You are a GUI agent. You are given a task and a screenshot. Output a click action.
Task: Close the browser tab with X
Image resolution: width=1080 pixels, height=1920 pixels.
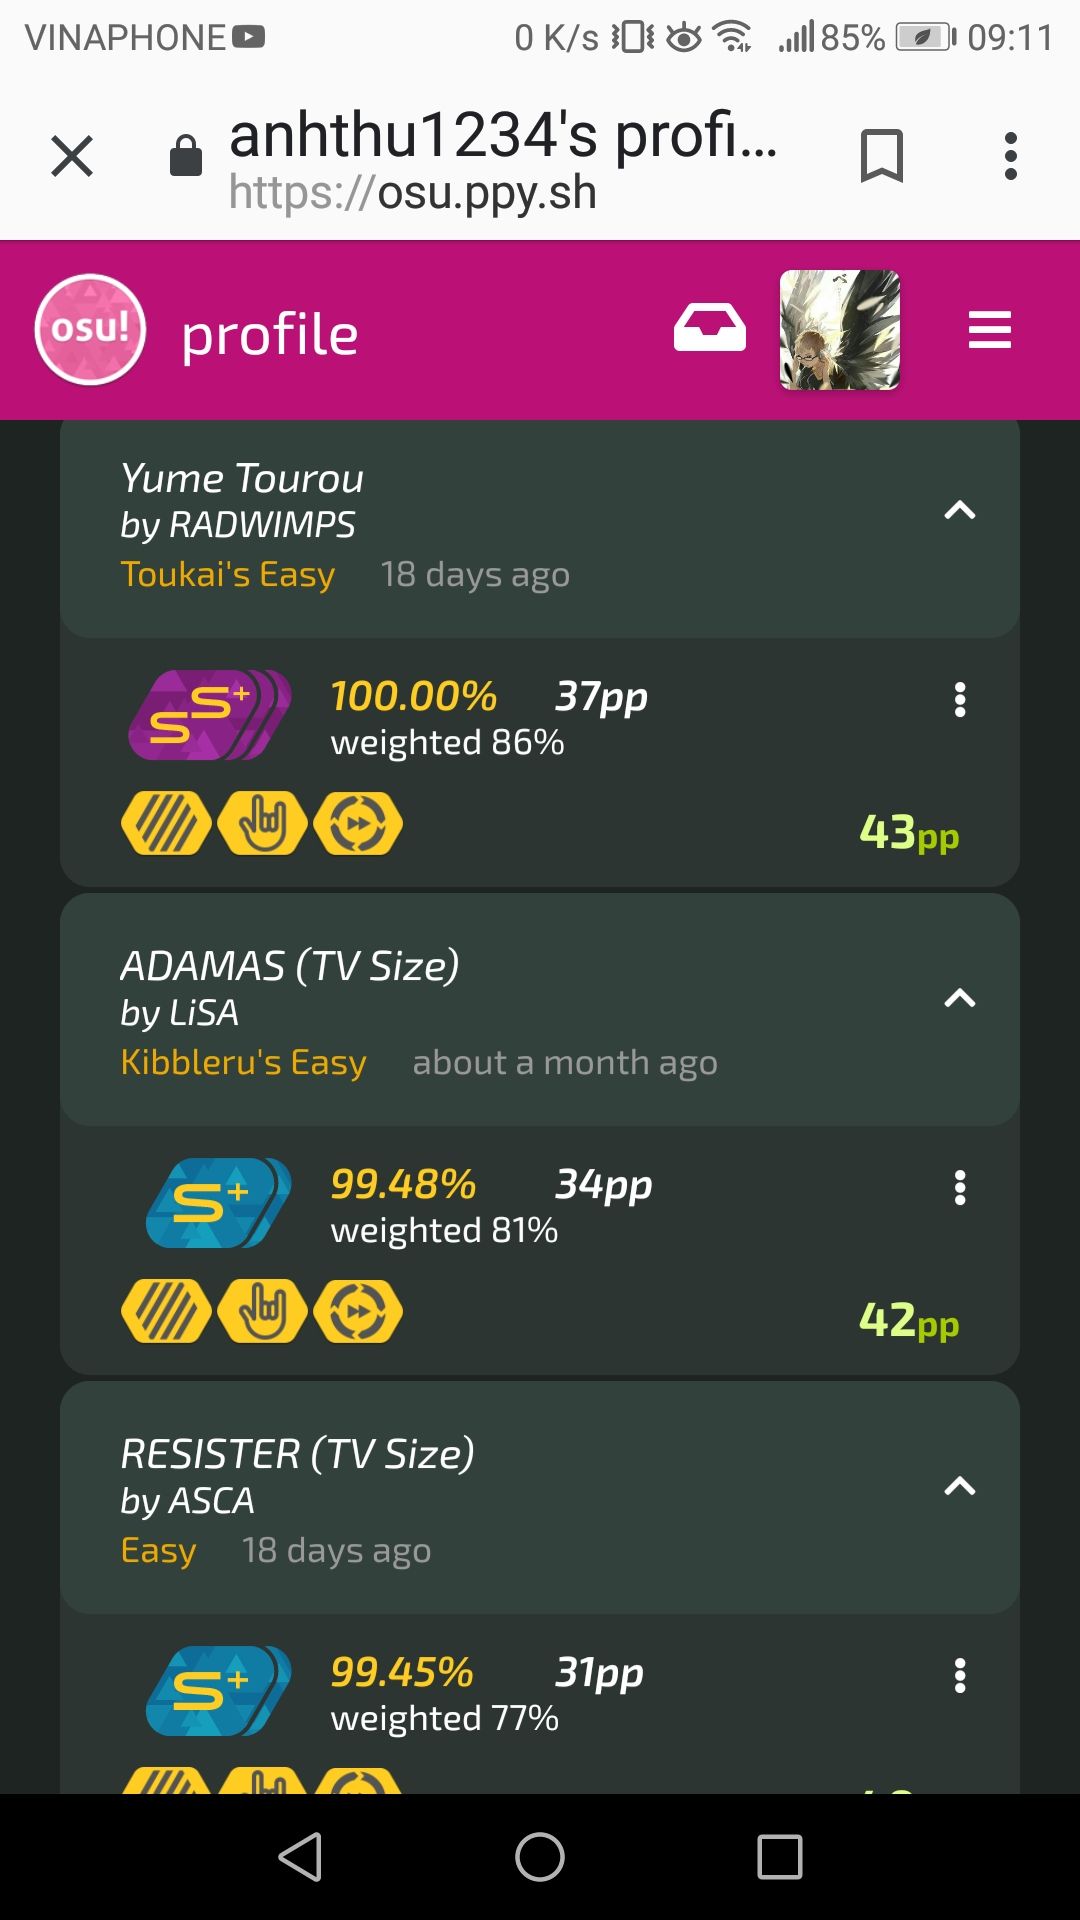pos(72,156)
